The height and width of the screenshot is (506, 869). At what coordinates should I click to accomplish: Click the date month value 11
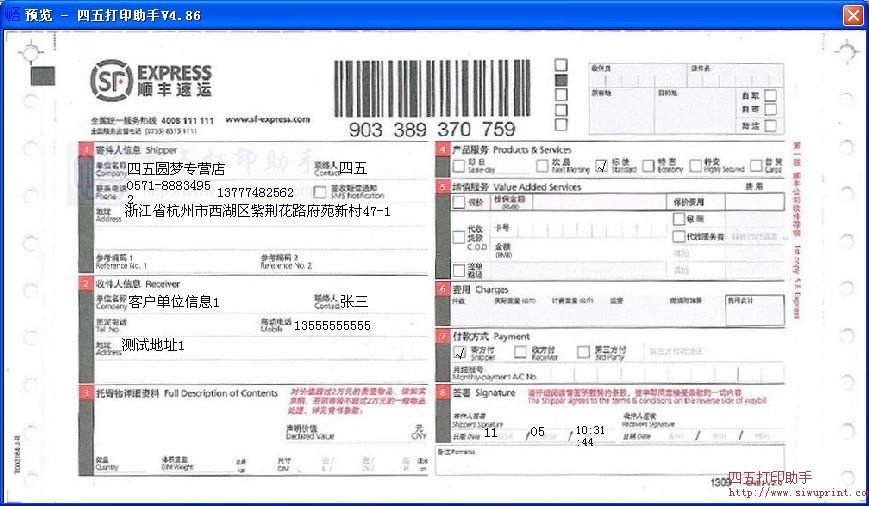490,433
